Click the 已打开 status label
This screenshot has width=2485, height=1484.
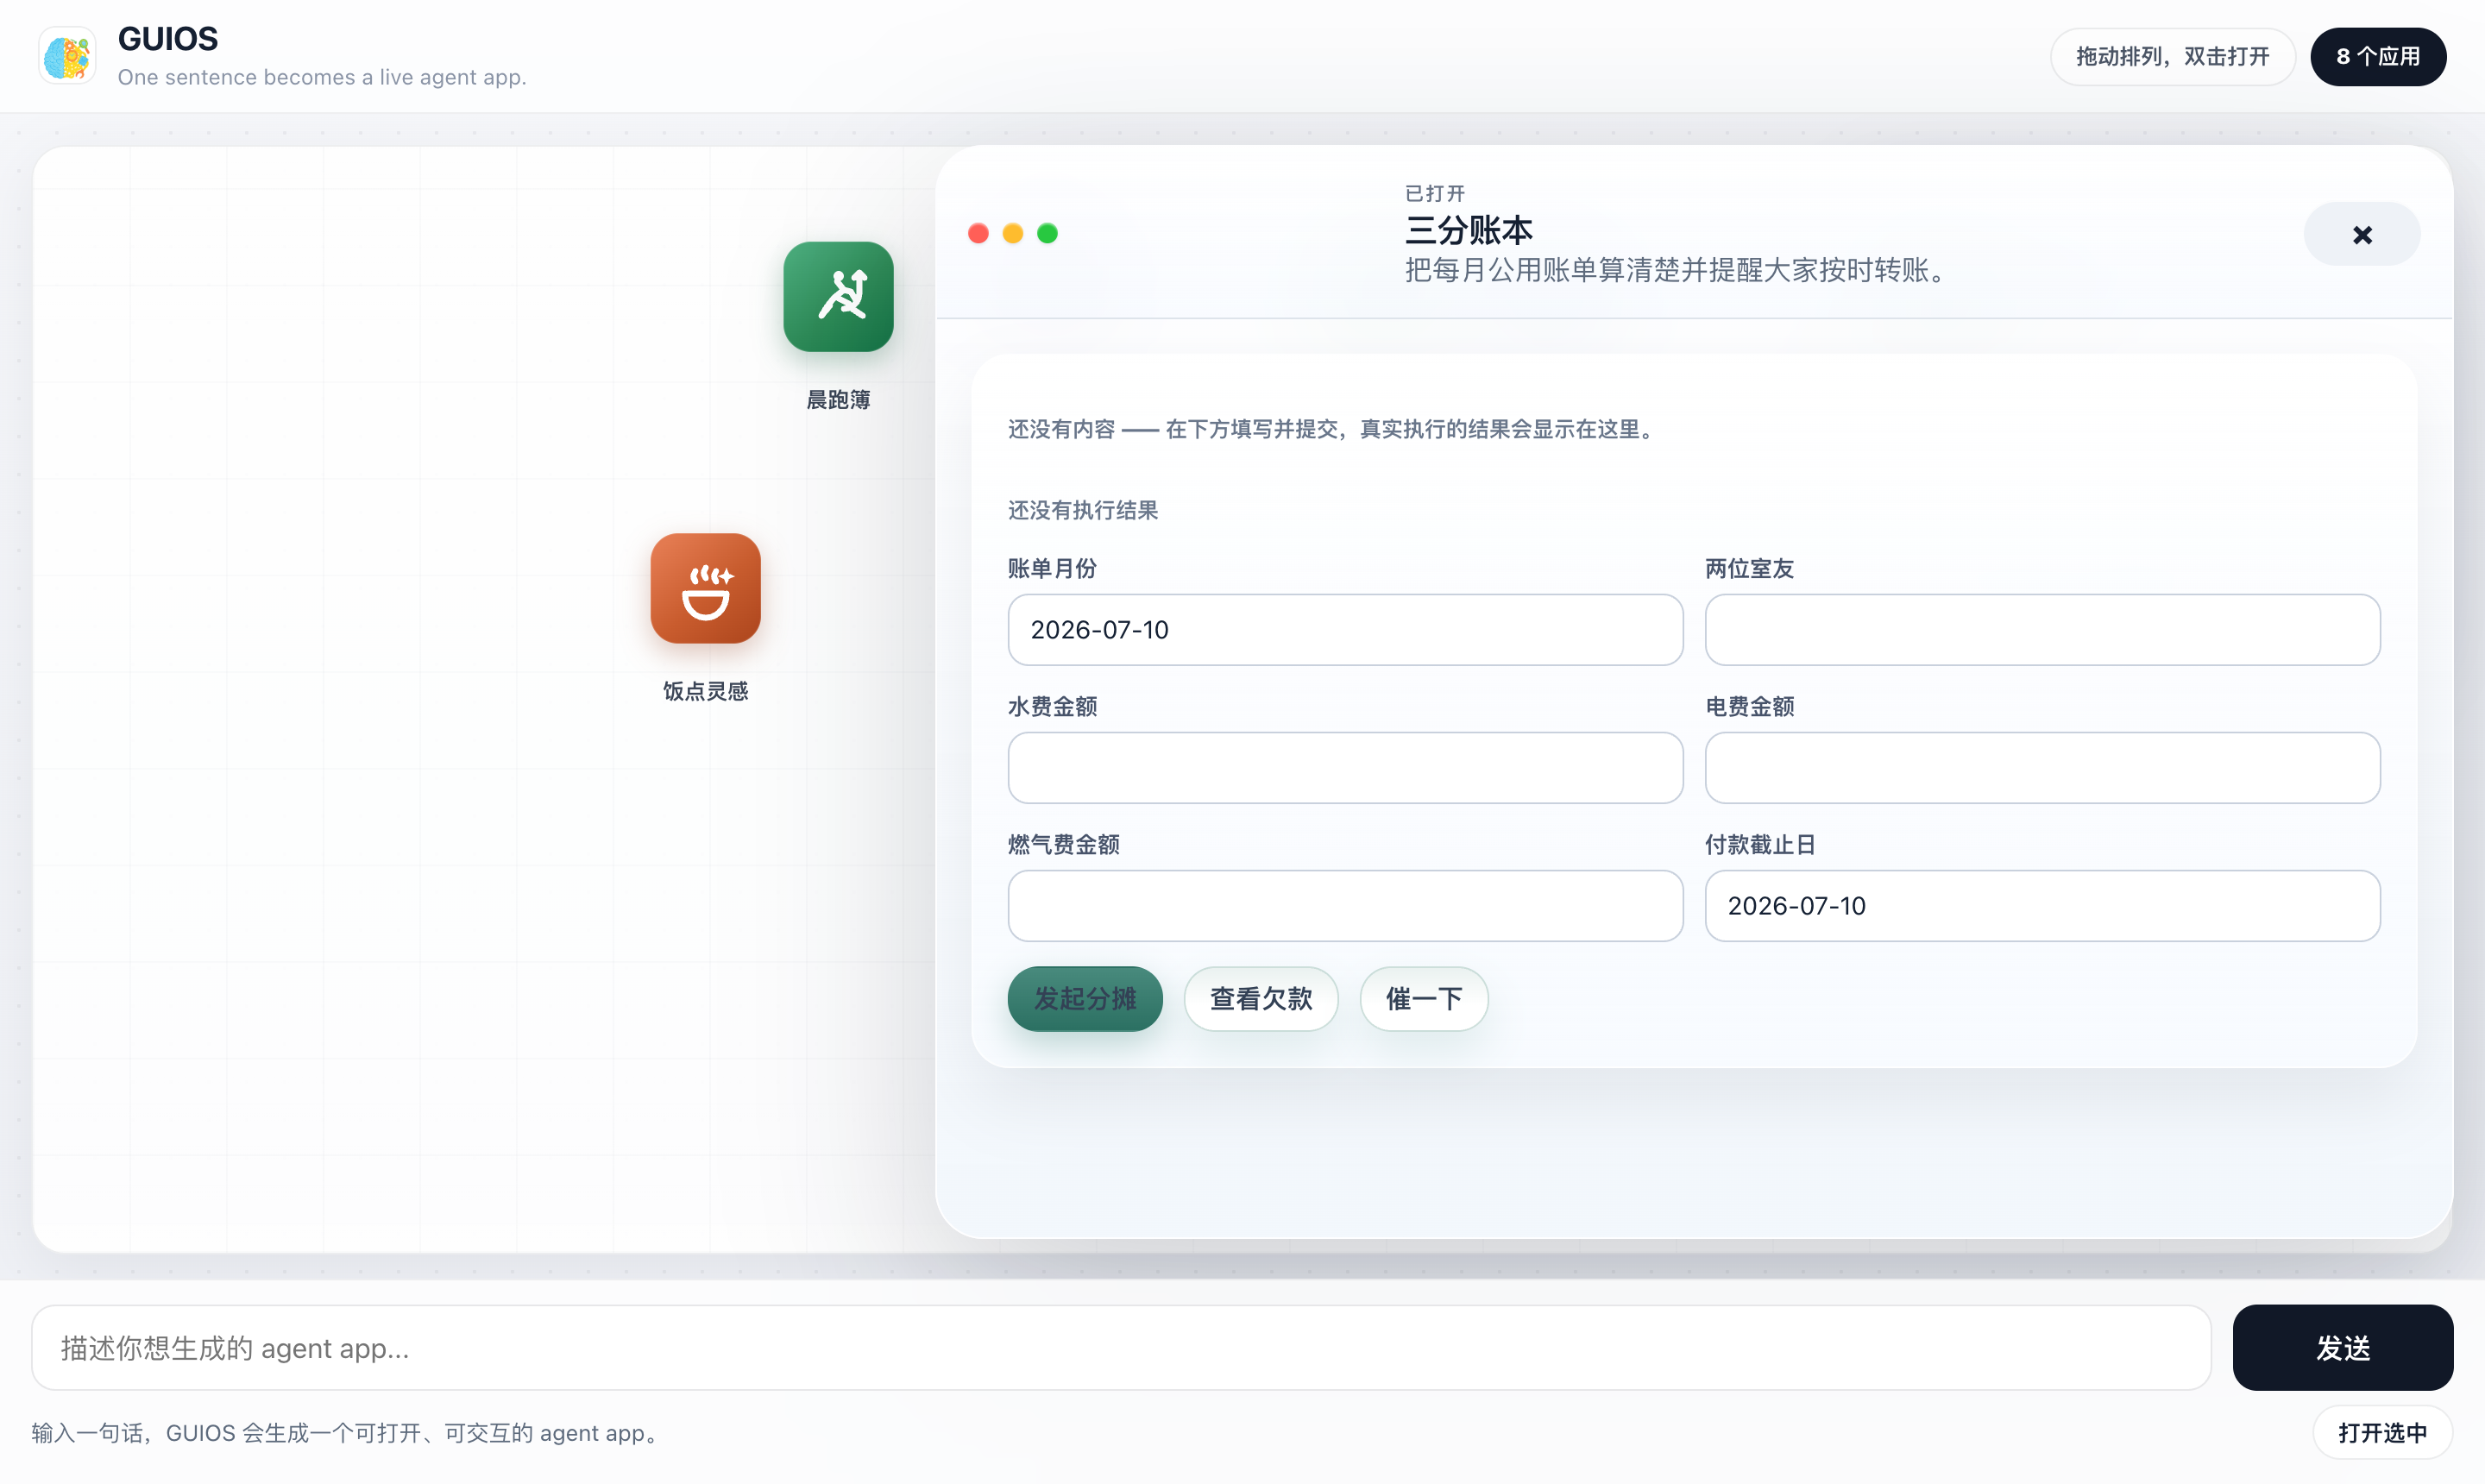tap(1435, 193)
